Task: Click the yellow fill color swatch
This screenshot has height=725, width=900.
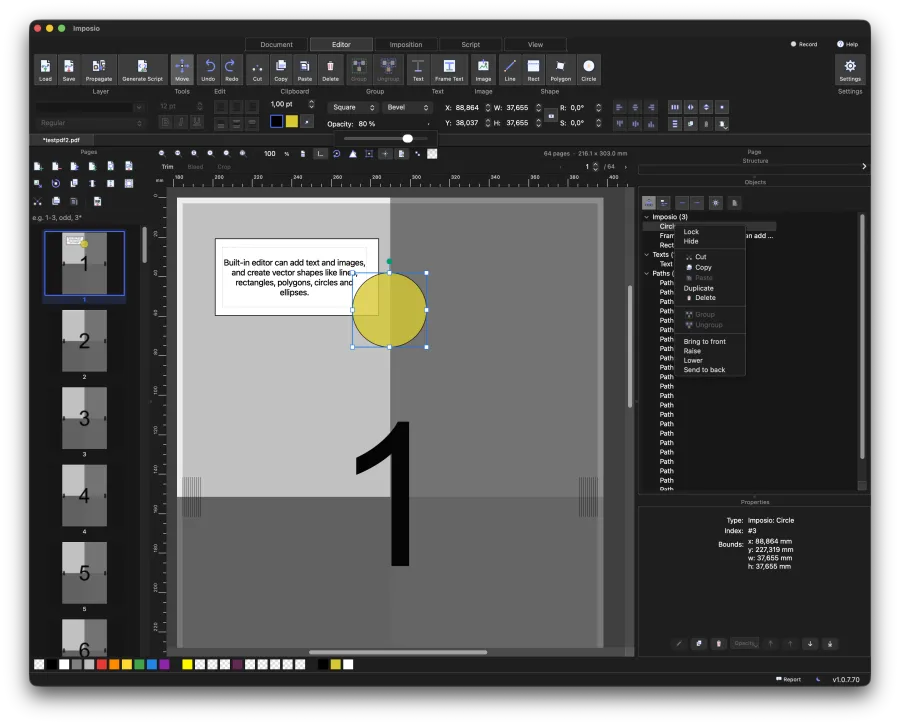Action: coord(292,121)
